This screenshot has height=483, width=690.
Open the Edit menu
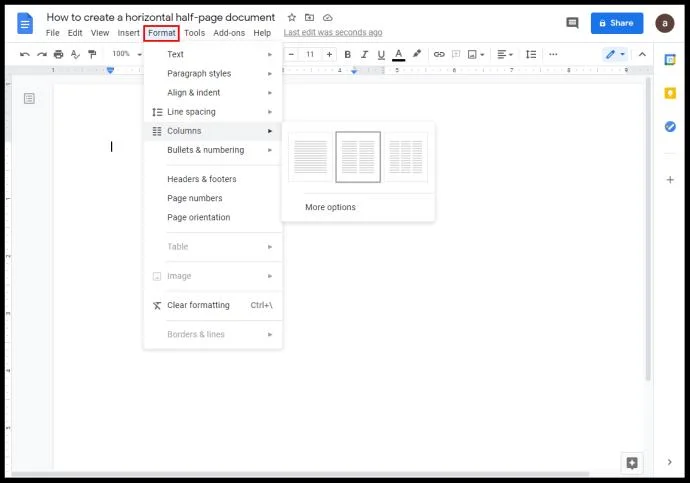[75, 33]
